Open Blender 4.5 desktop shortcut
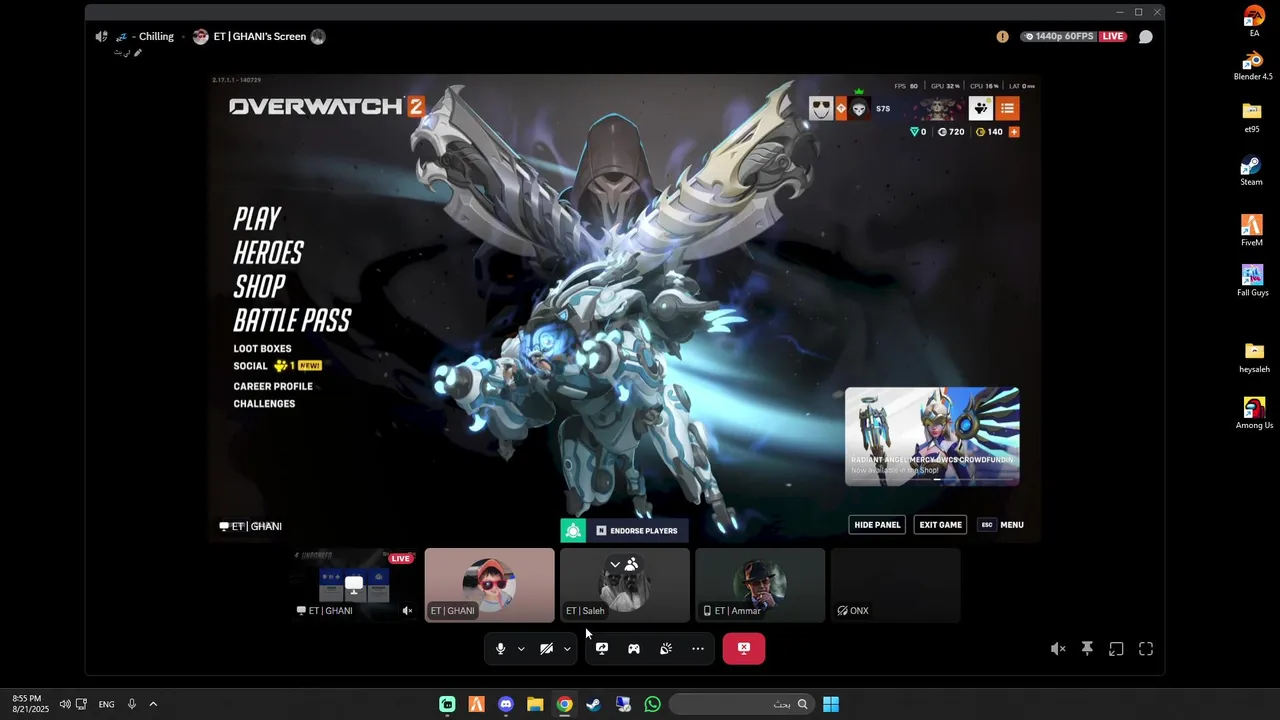The height and width of the screenshot is (720, 1280). pyautogui.click(x=1253, y=66)
